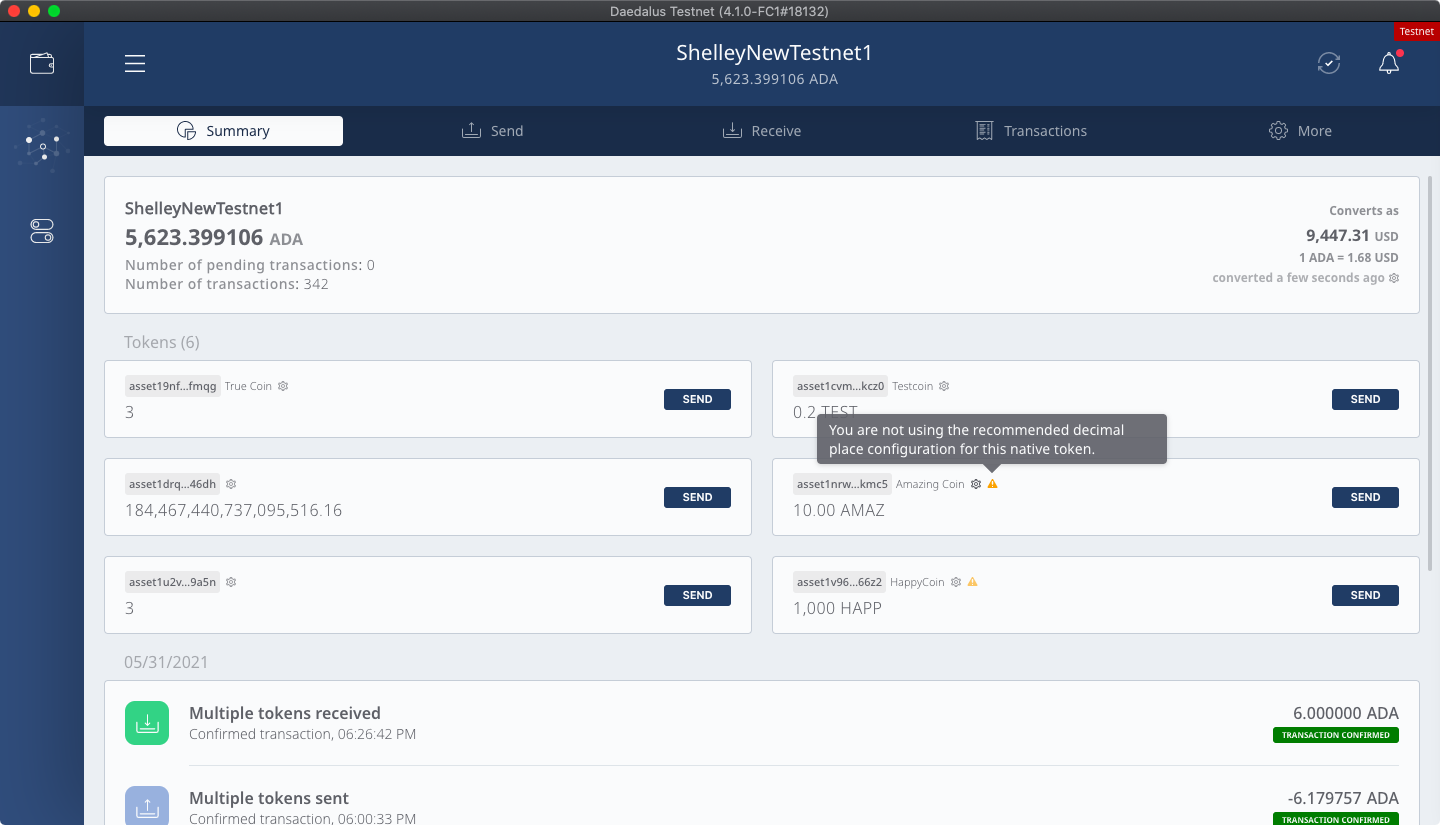
Task: Switch to the Receive tab
Action: (x=762, y=131)
